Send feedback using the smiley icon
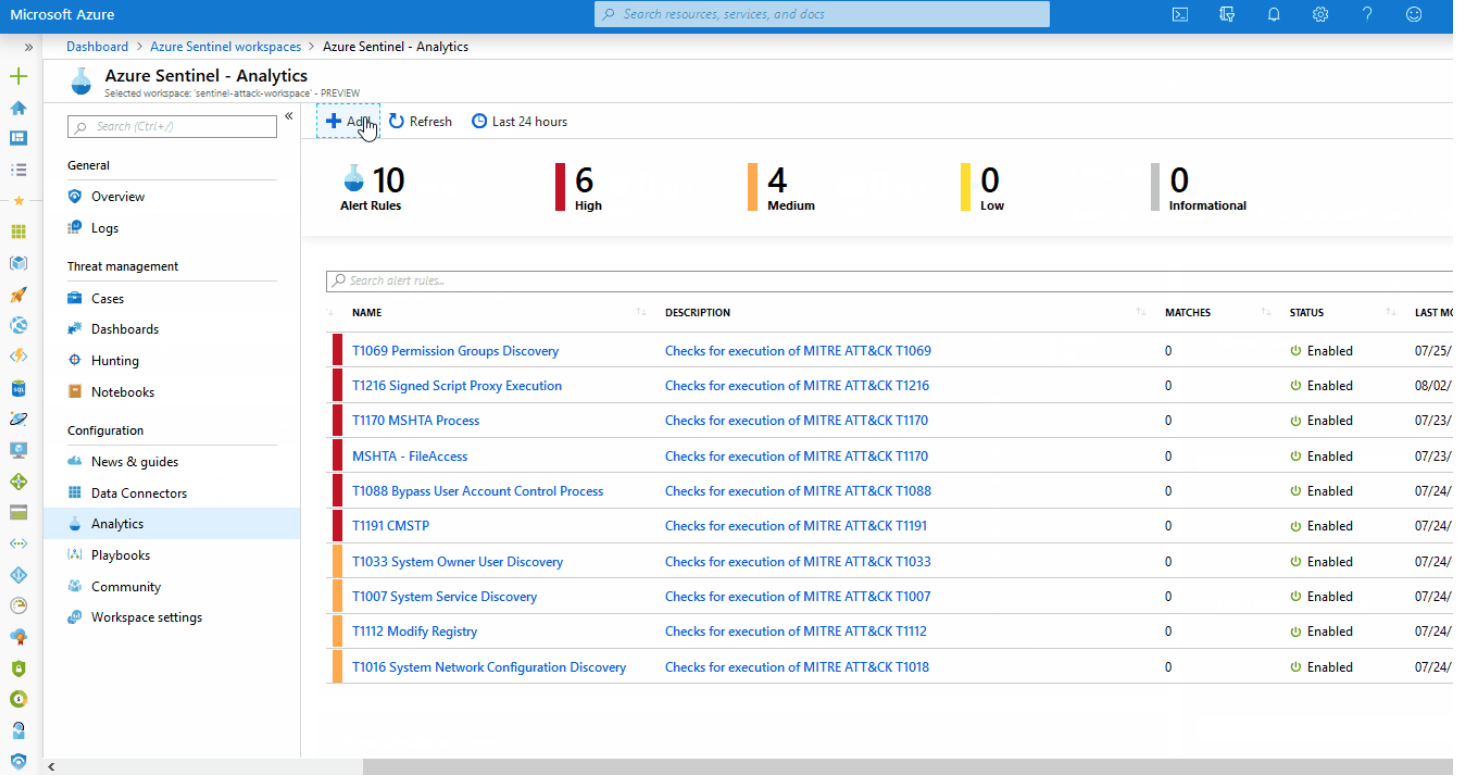The width and height of the screenshot is (1470, 776). point(1414,14)
